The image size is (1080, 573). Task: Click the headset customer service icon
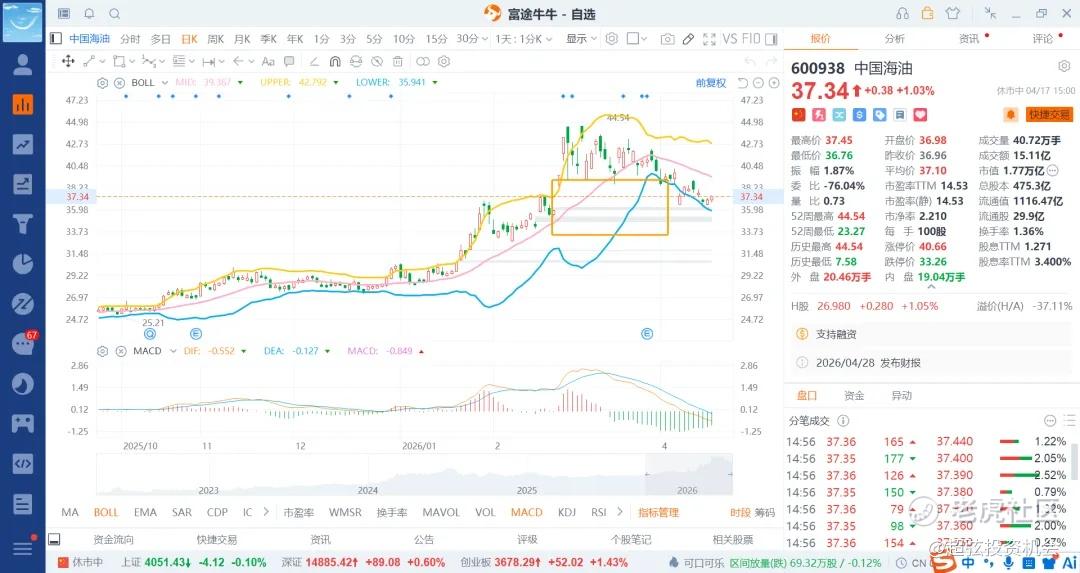tap(903, 13)
